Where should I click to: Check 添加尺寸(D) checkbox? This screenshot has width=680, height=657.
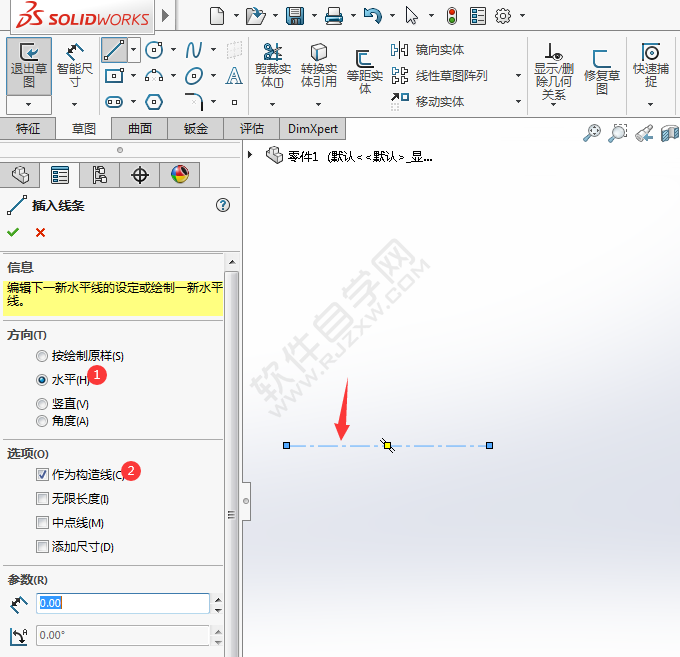tap(42, 546)
